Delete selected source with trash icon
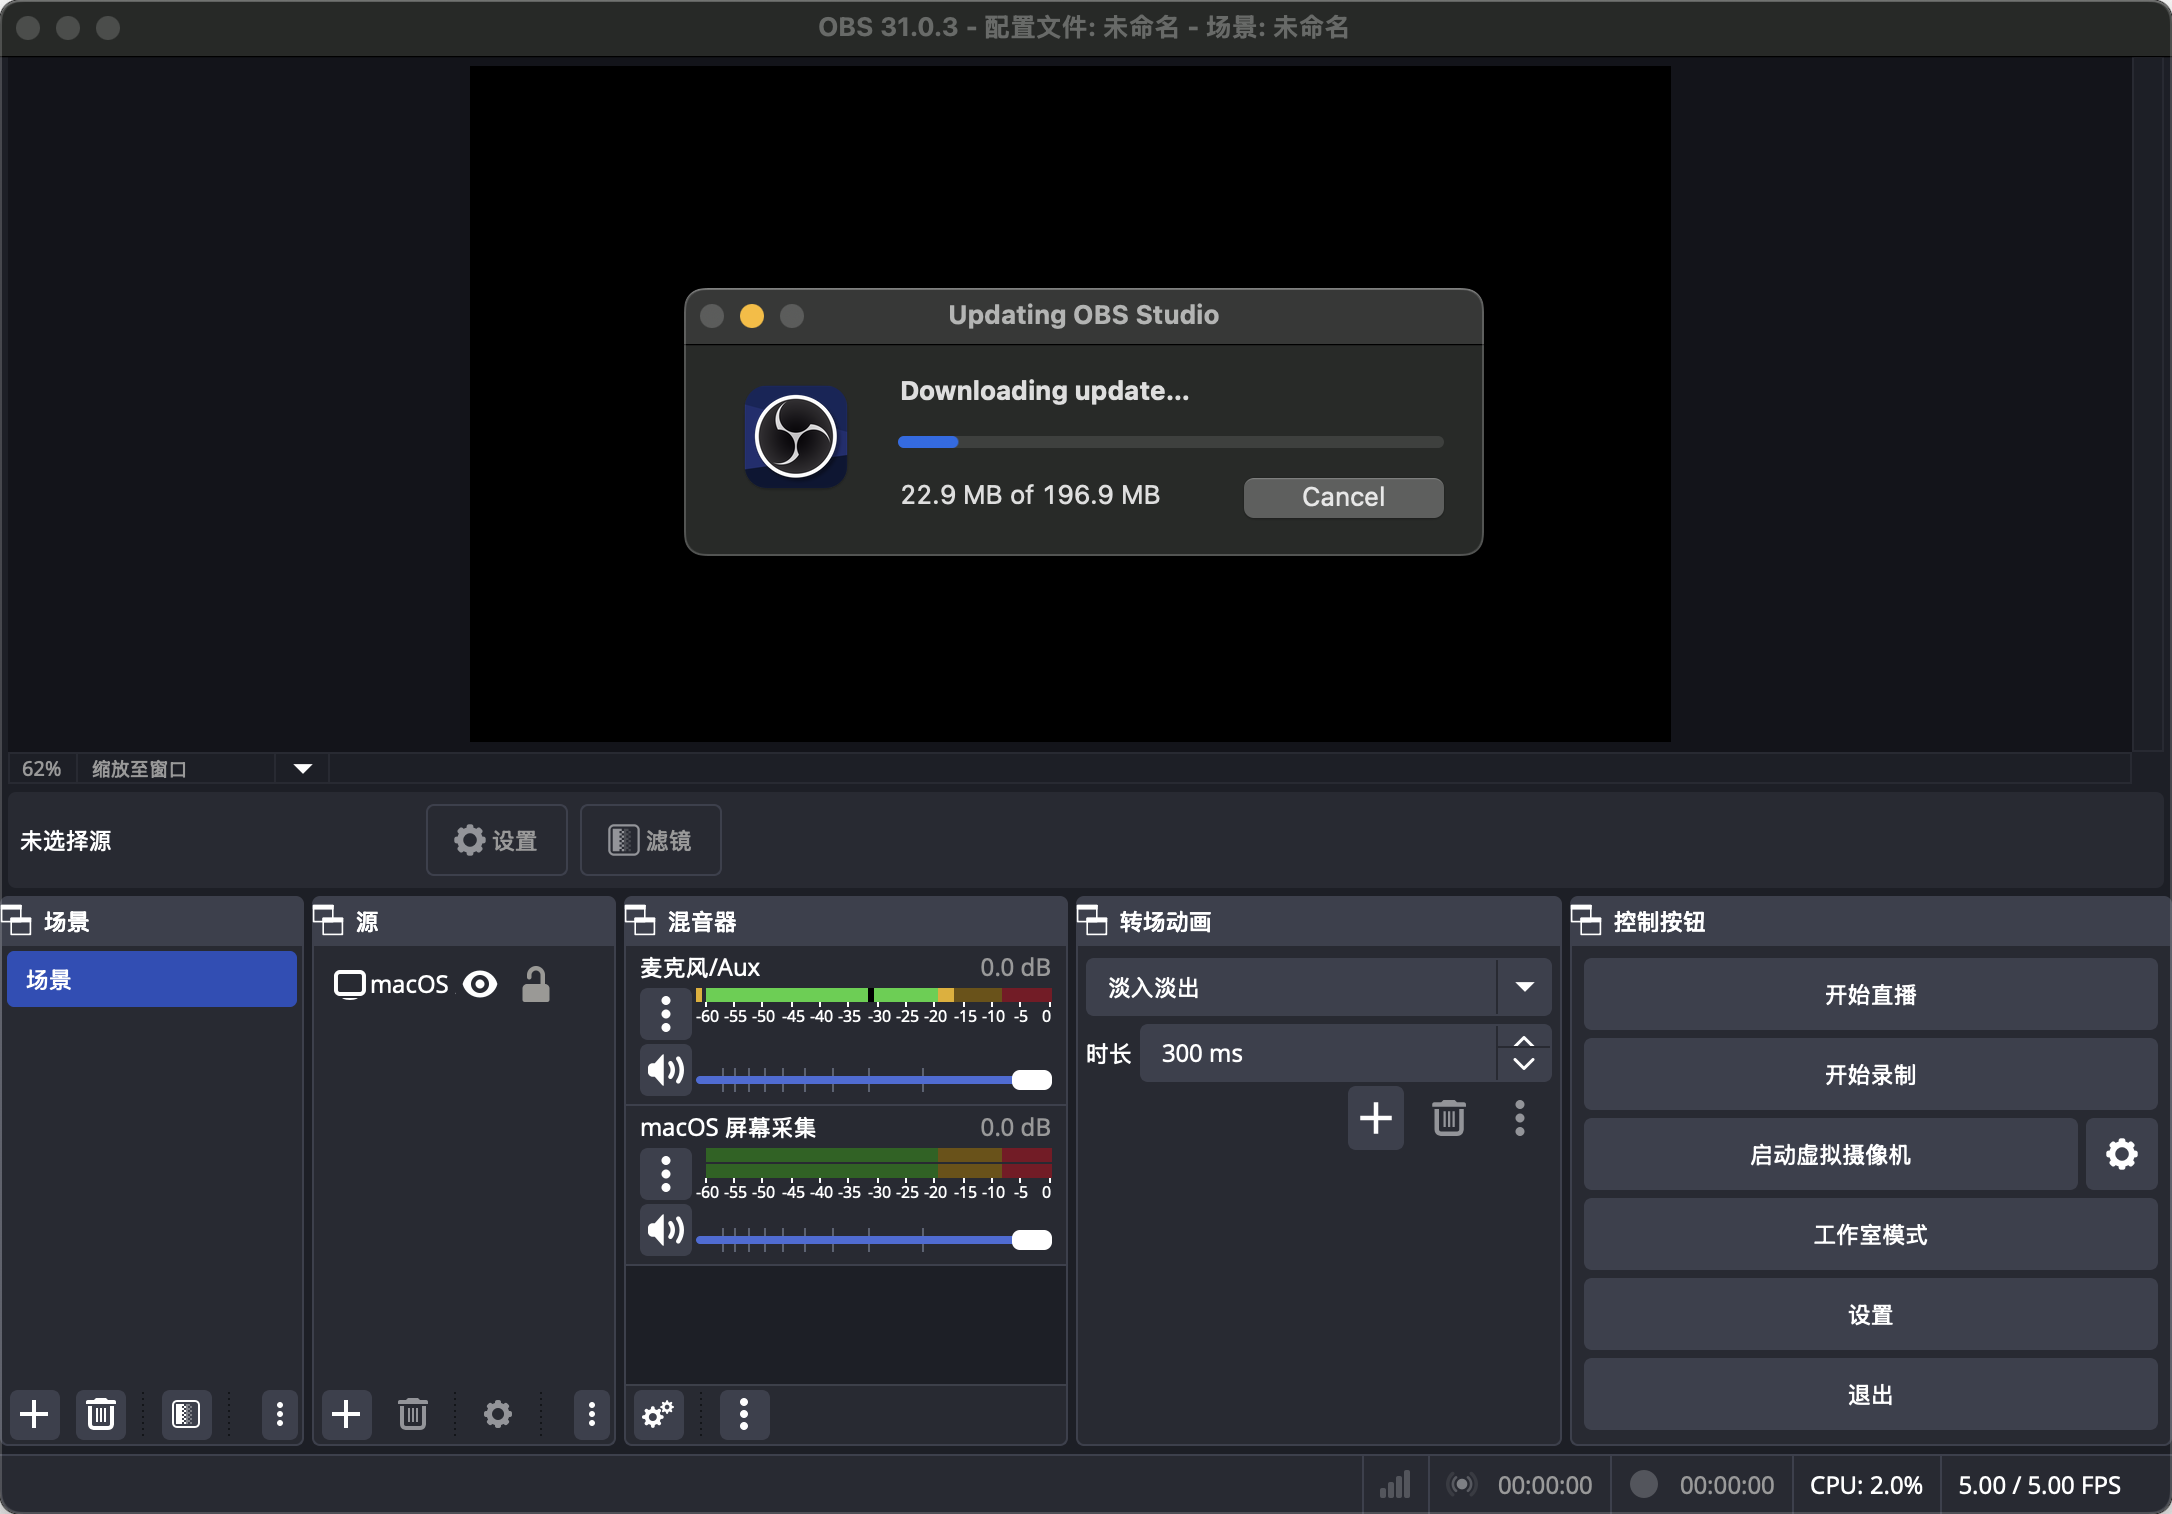This screenshot has width=2172, height=1514. point(413,1414)
